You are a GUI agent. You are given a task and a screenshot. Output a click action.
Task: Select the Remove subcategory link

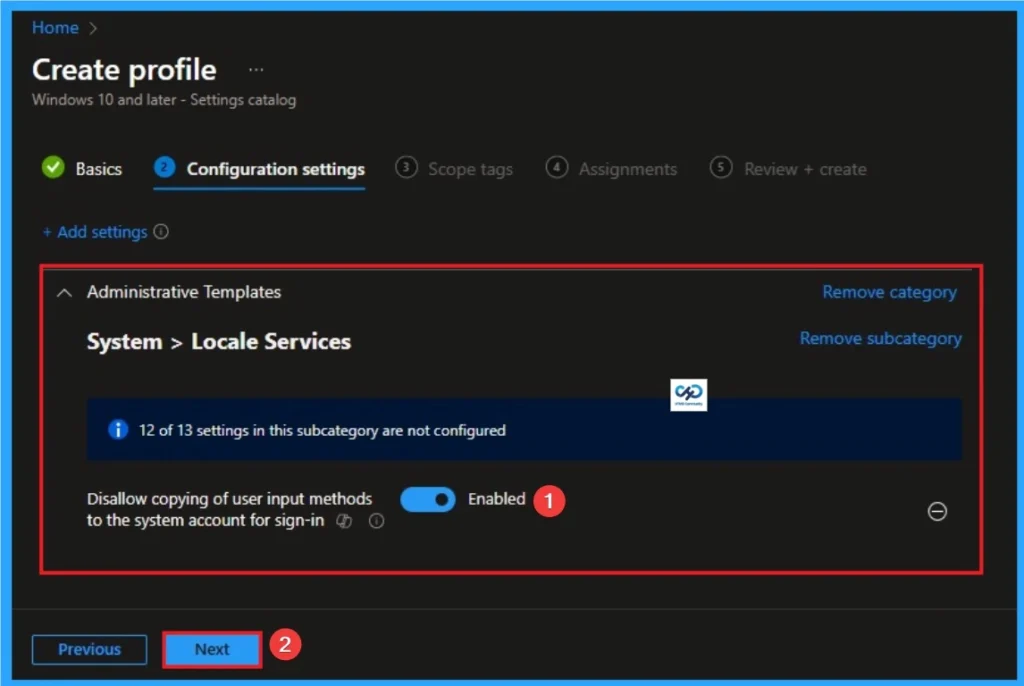click(880, 338)
